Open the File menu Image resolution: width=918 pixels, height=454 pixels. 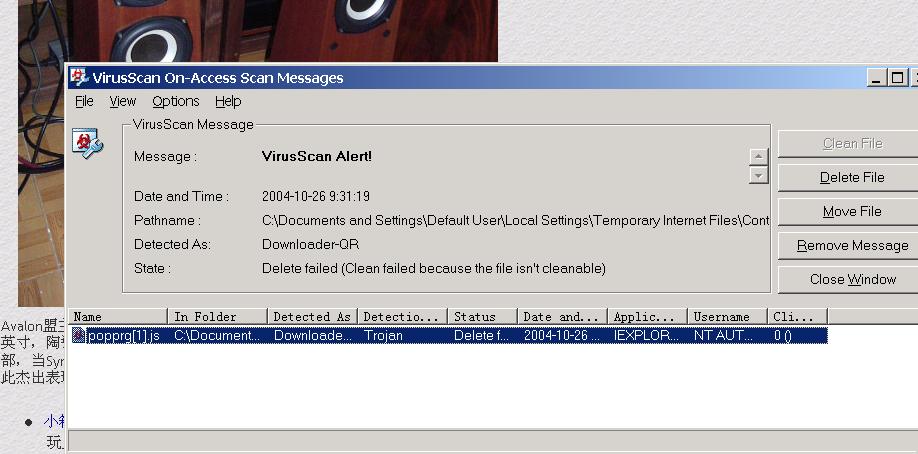click(x=84, y=101)
